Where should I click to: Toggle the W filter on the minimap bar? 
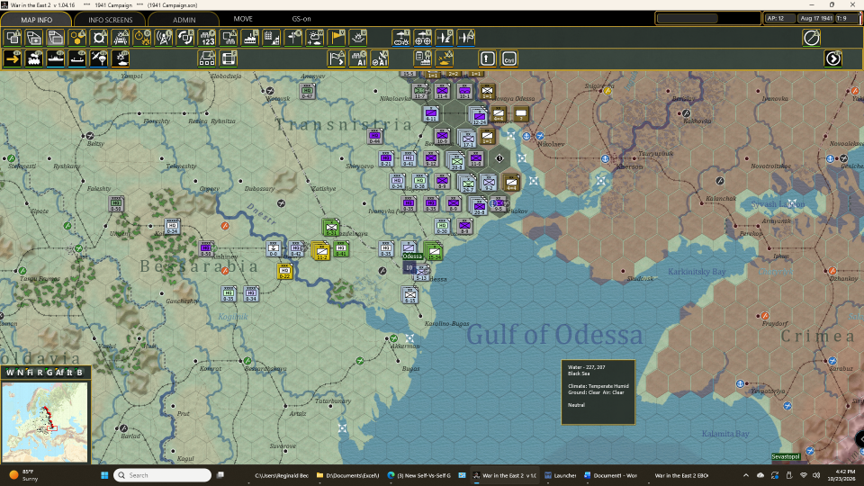click(10, 372)
